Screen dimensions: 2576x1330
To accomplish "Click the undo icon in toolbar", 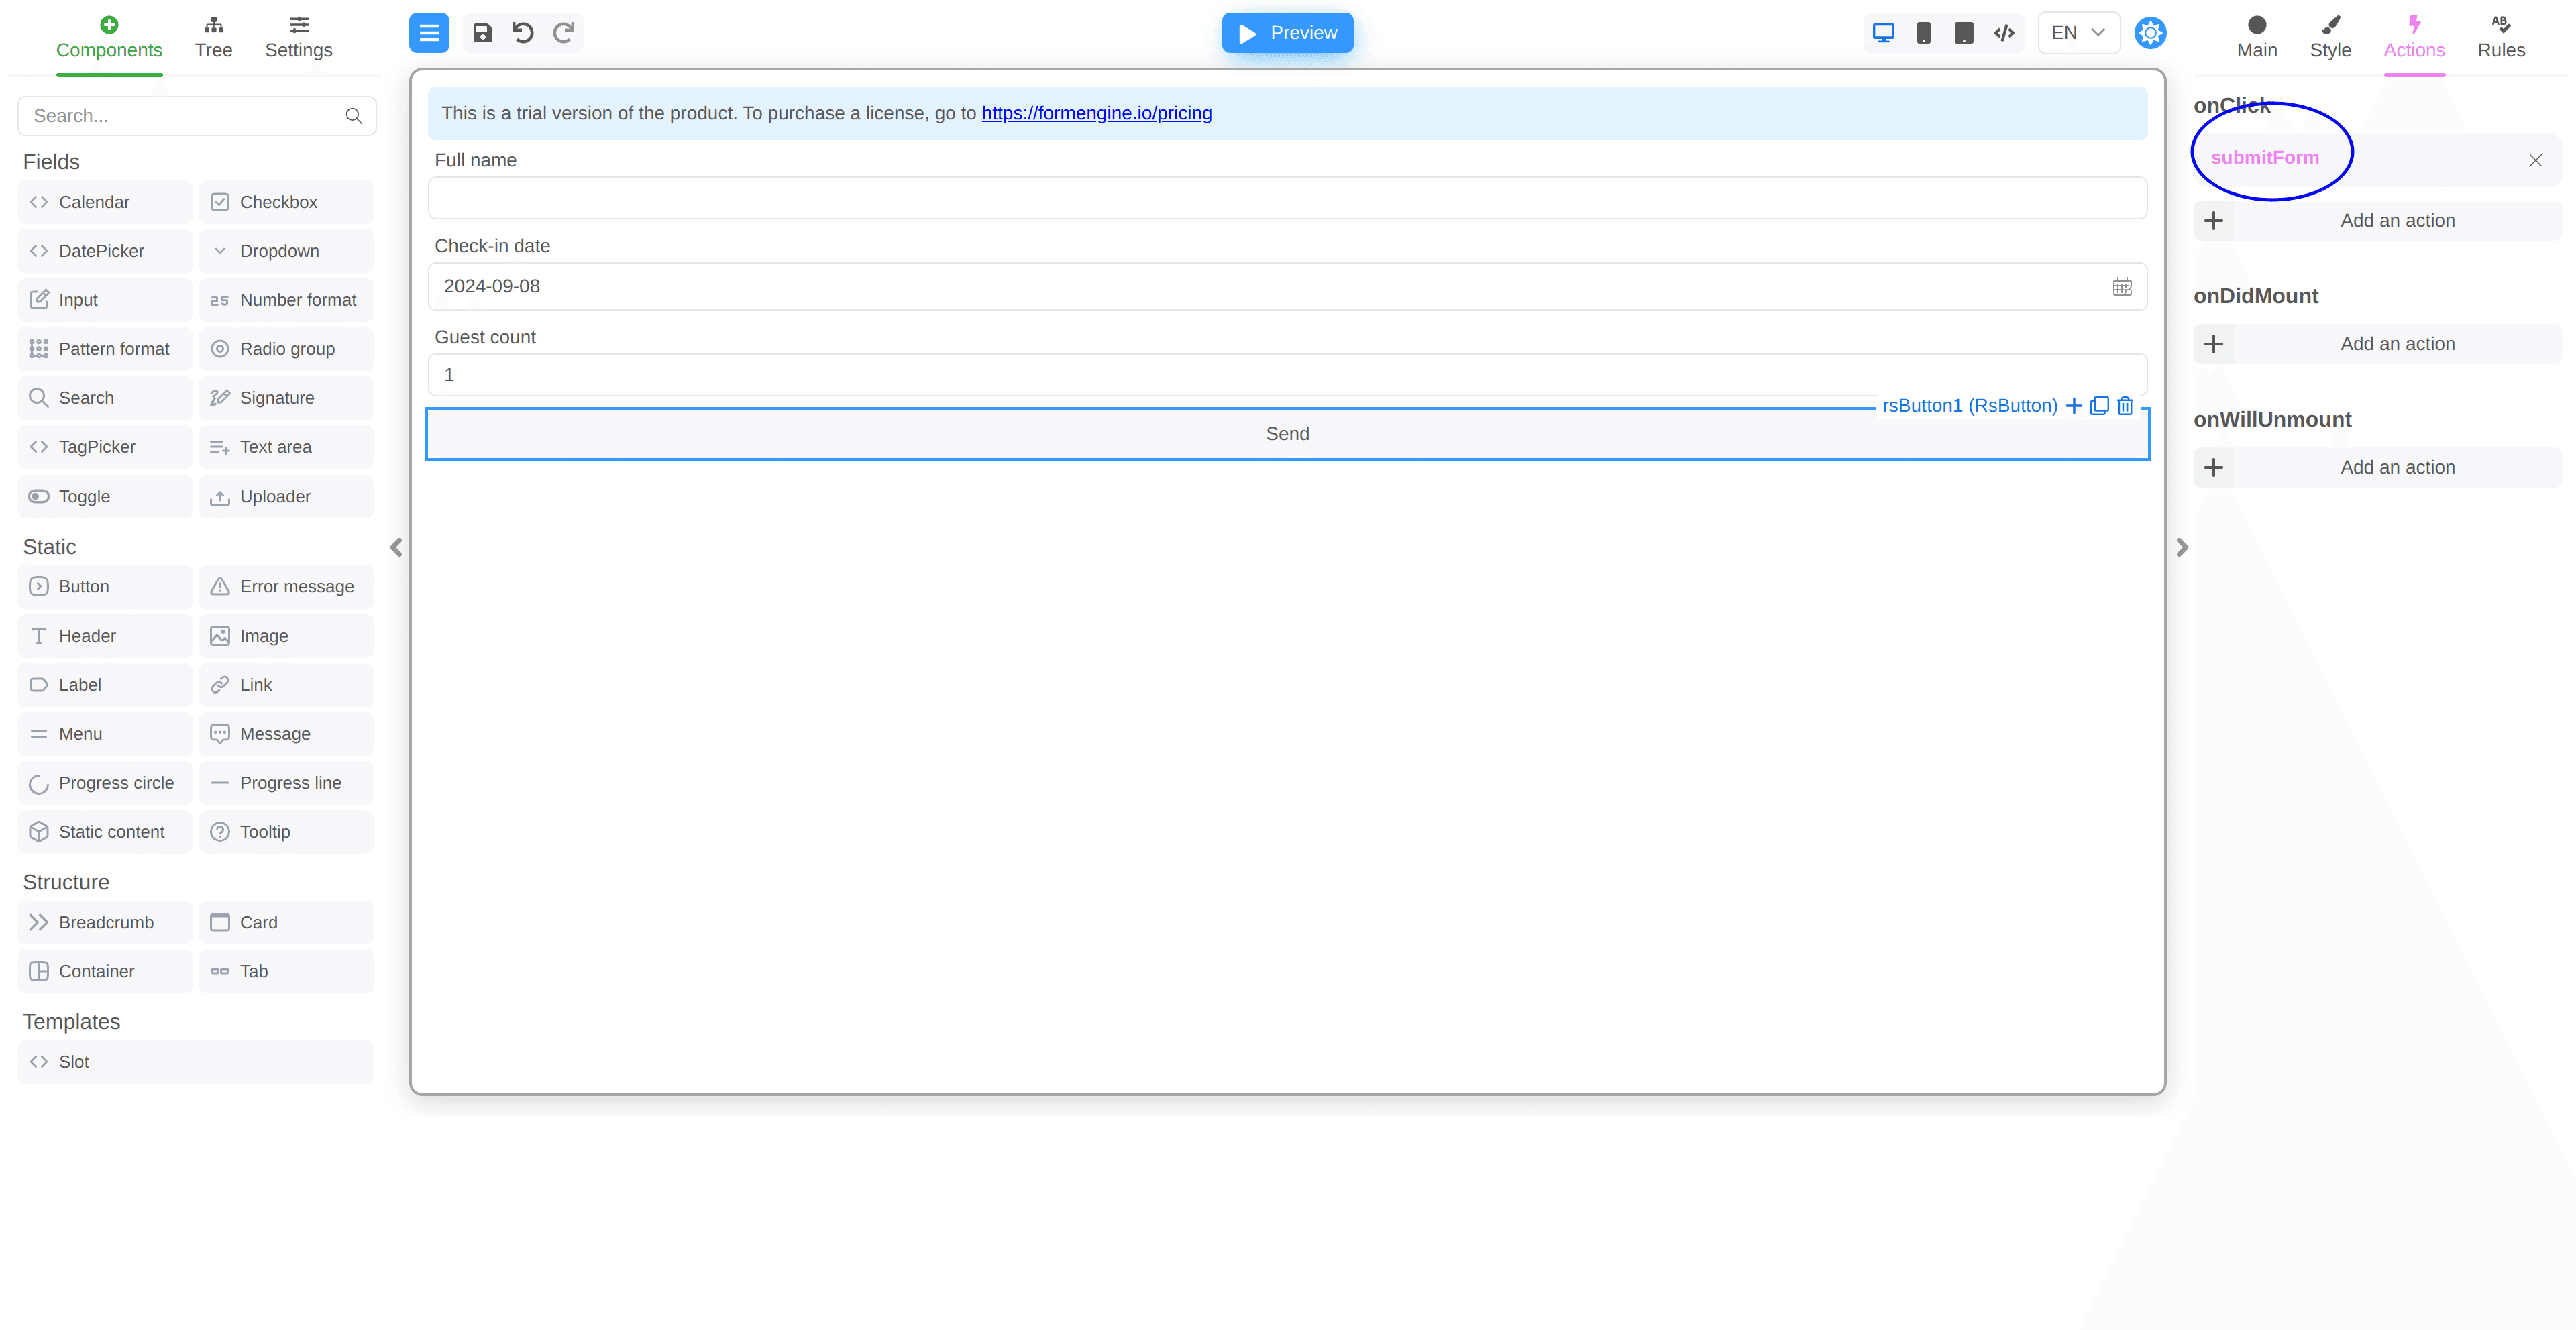I will (x=522, y=33).
